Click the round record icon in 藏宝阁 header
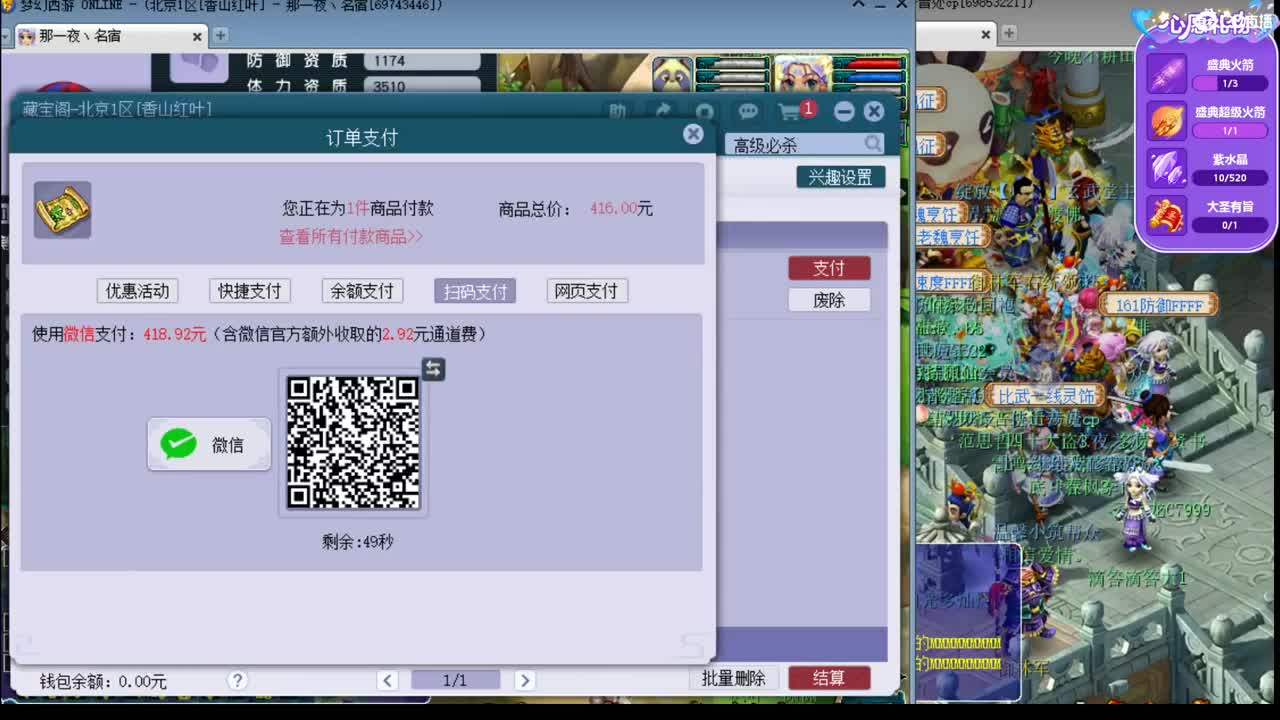Image resolution: width=1280 pixels, height=720 pixels. point(704,111)
